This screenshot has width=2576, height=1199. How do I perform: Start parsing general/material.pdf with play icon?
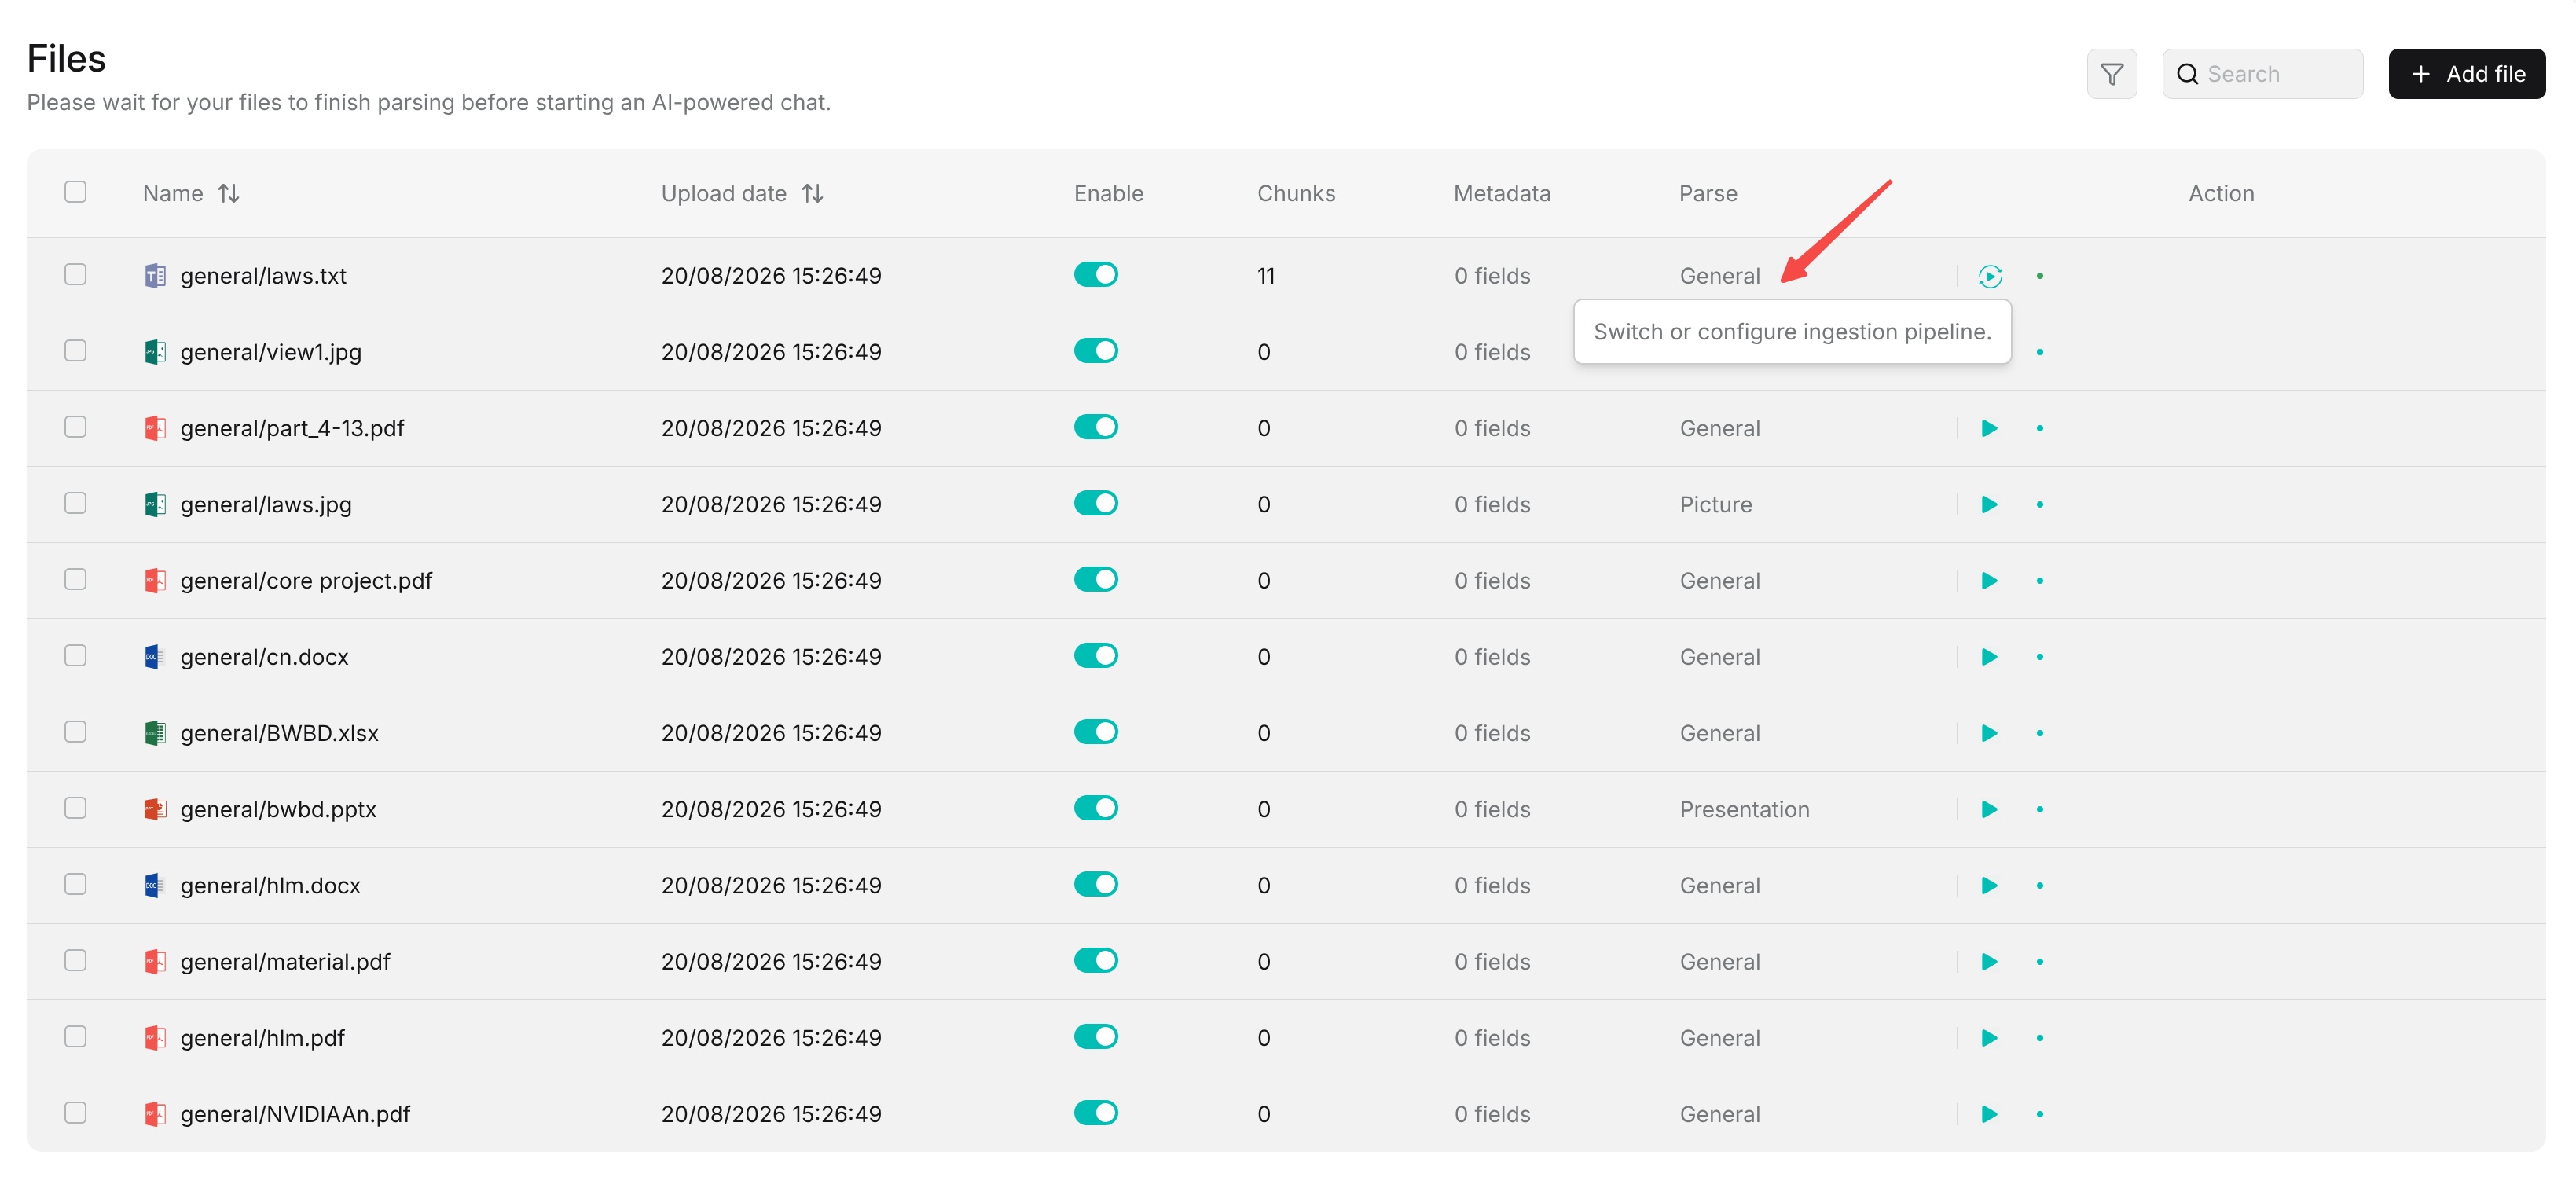pos(1989,961)
